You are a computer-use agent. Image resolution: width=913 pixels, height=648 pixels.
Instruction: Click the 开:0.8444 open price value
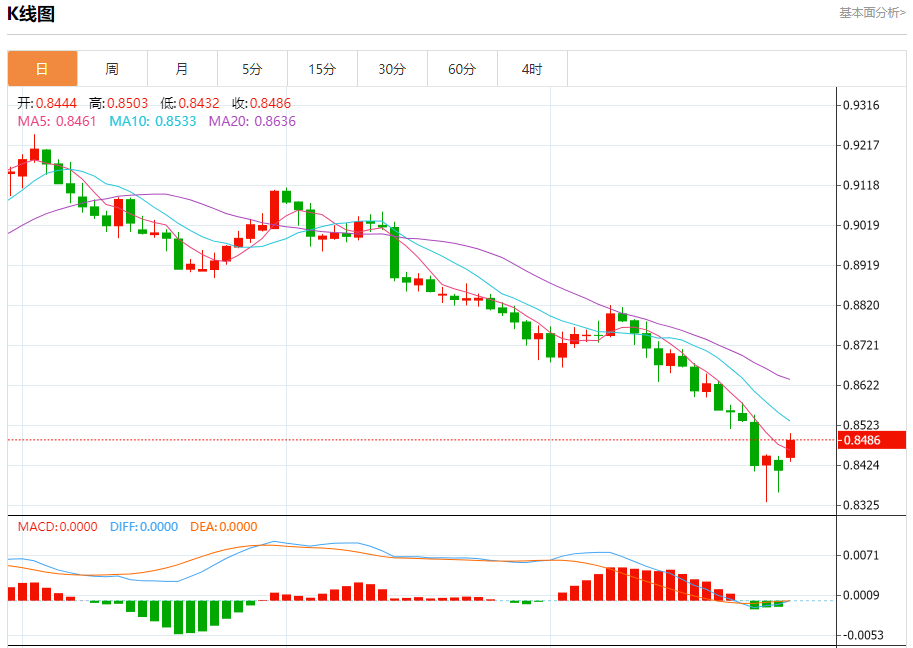pyautogui.click(x=47, y=103)
